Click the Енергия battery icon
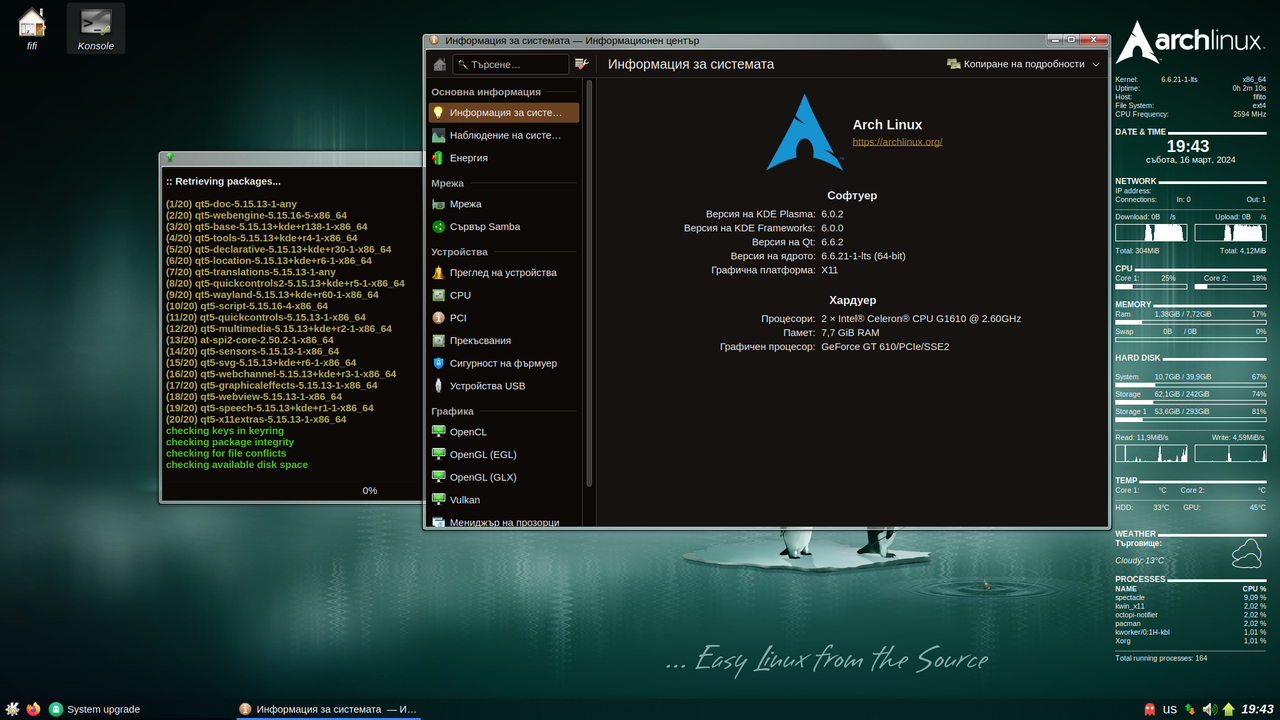This screenshot has height=720, width=1280. (438, 158)
